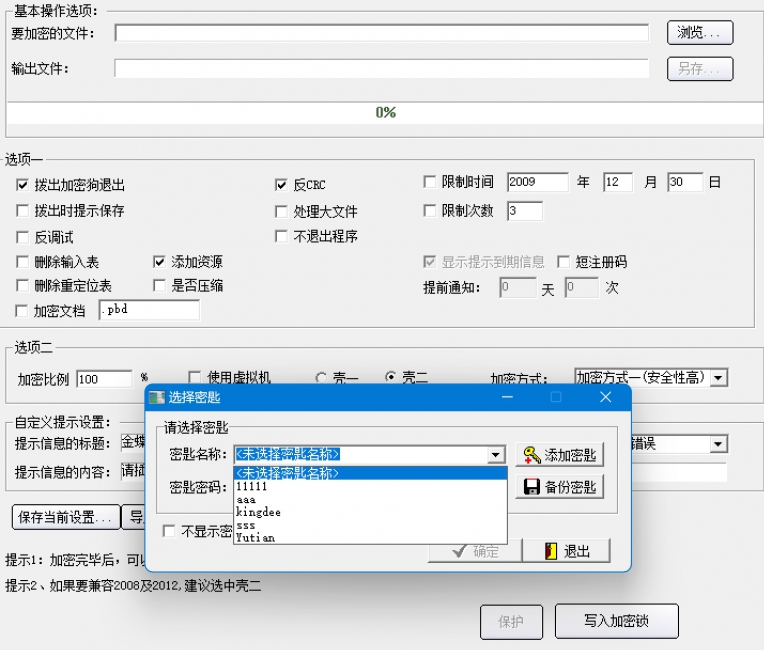Click the 要加密的文件 input field
Image resolution: width=764 pixels, height=650 pixels.
click(x=381, y=33)
